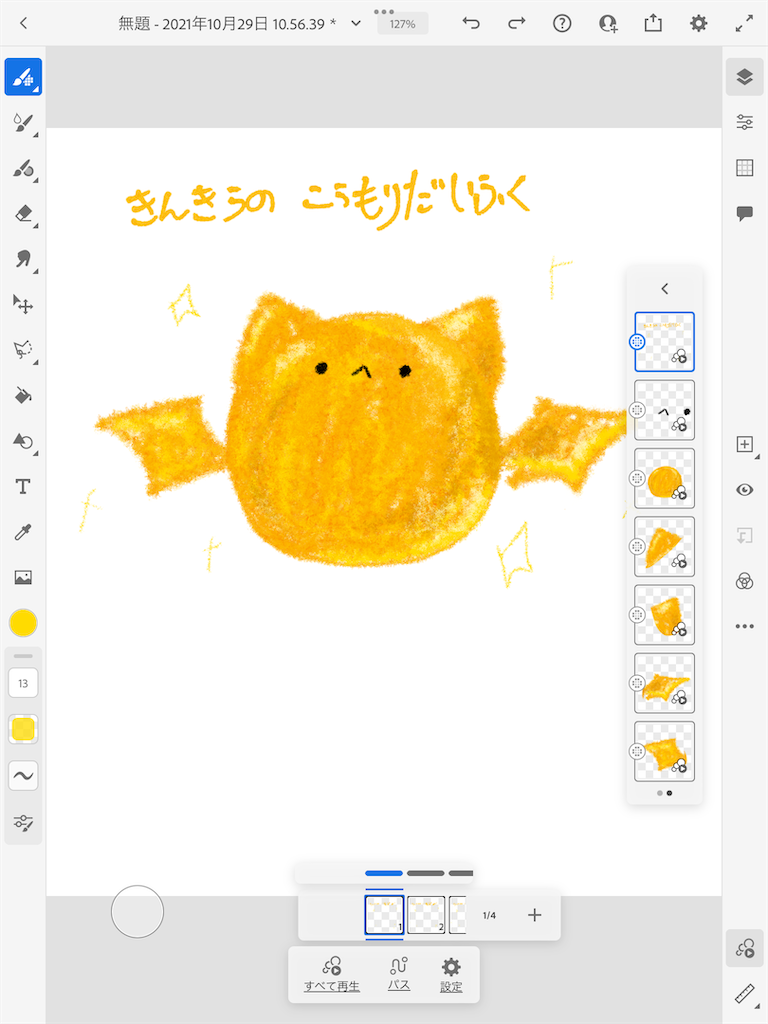Select the Lasso selection tool
768x1024 pixels.
click(24, 350)
